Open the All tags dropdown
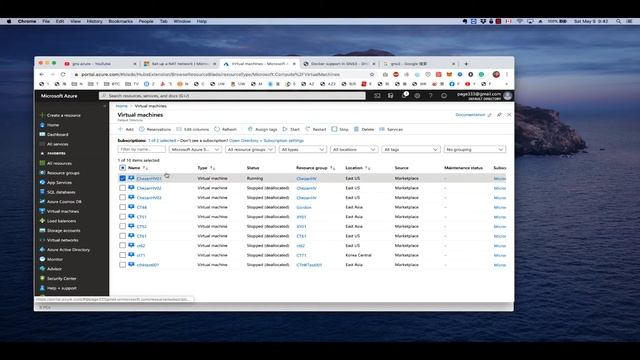 coord(411,149)
